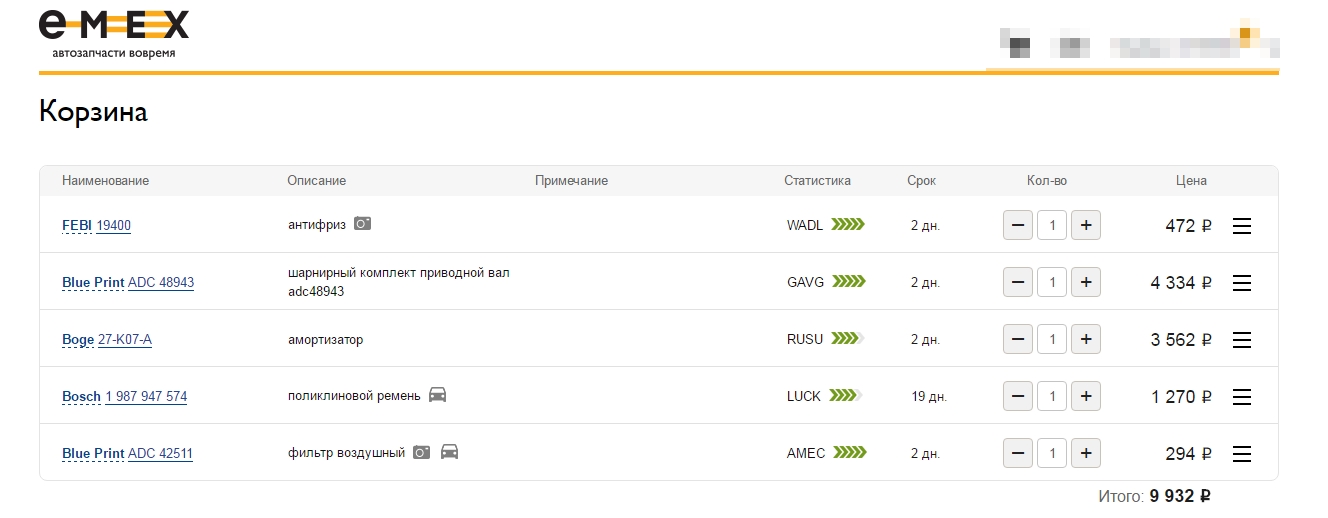This screenshot has height=518, width=1328.
Task: Open hamburger menu for ADC 48943 row
Action: click(x=1241, y=283)
